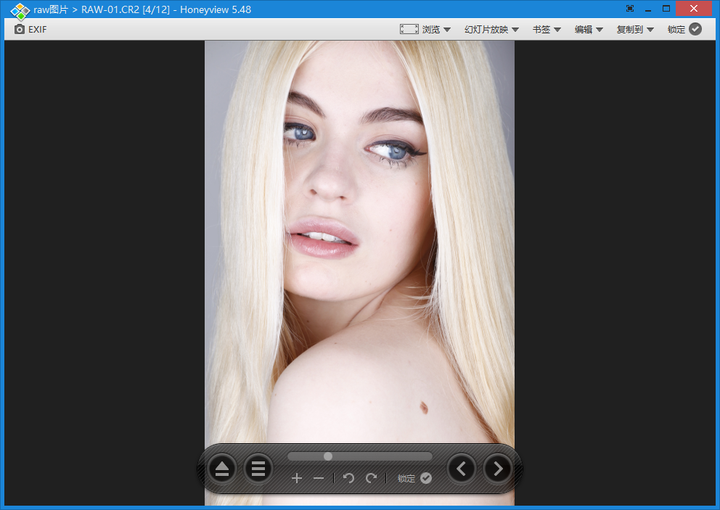Open the hamburger menu button
The width and height of the screenshot is (720, 510).
pos(258,469)
